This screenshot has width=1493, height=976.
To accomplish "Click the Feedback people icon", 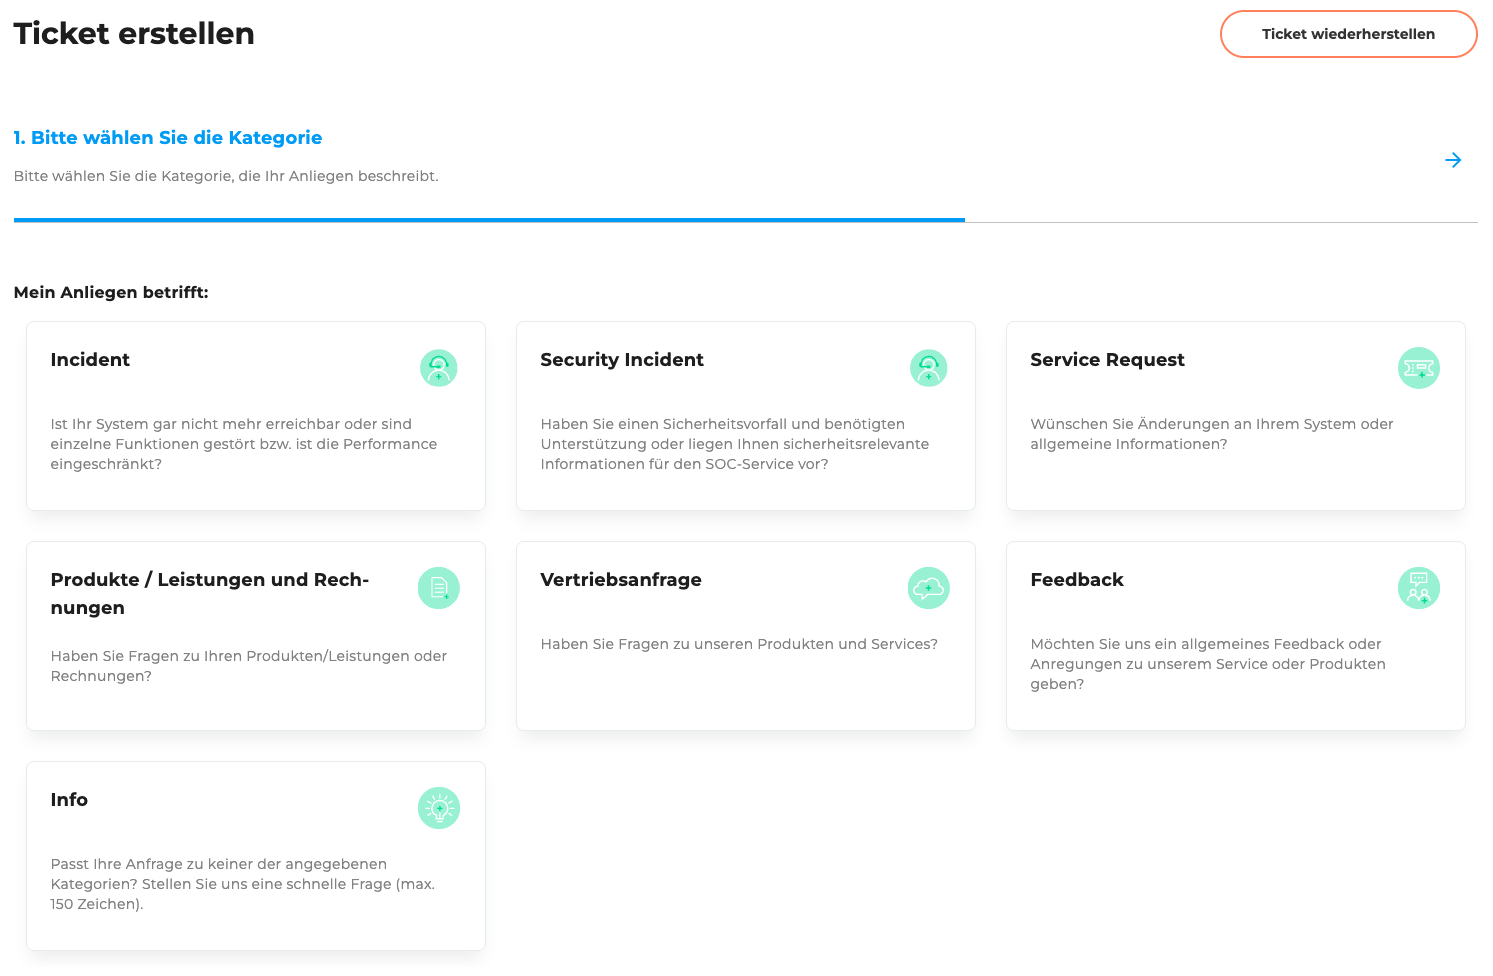I will tap(1418, 588).
